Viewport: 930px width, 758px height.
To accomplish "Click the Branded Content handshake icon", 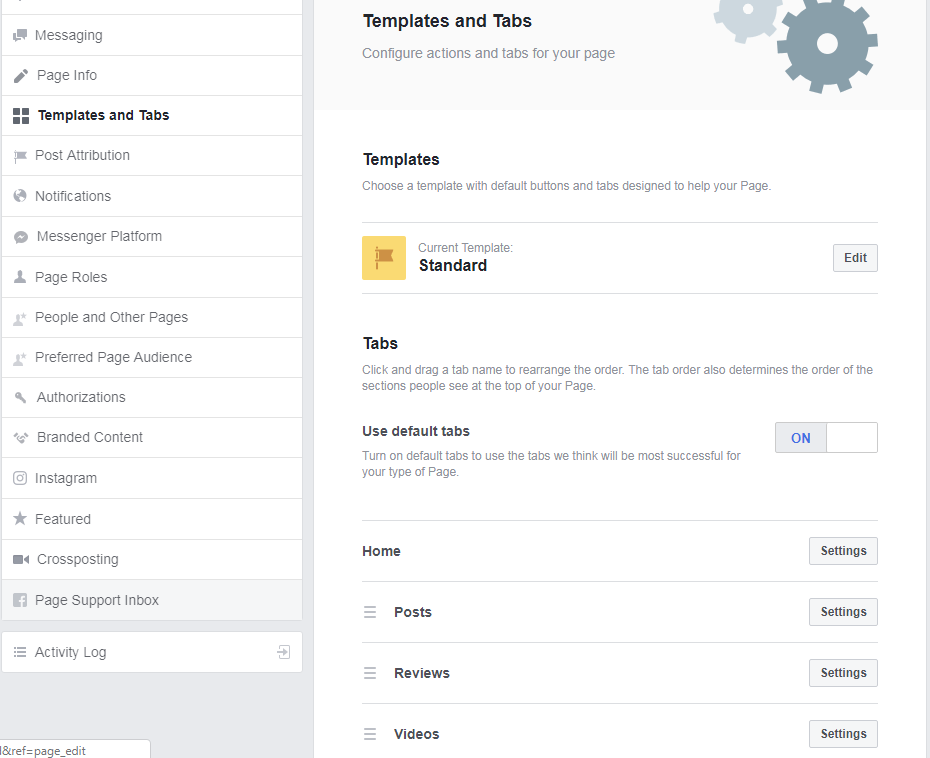I will click(21, 438).
